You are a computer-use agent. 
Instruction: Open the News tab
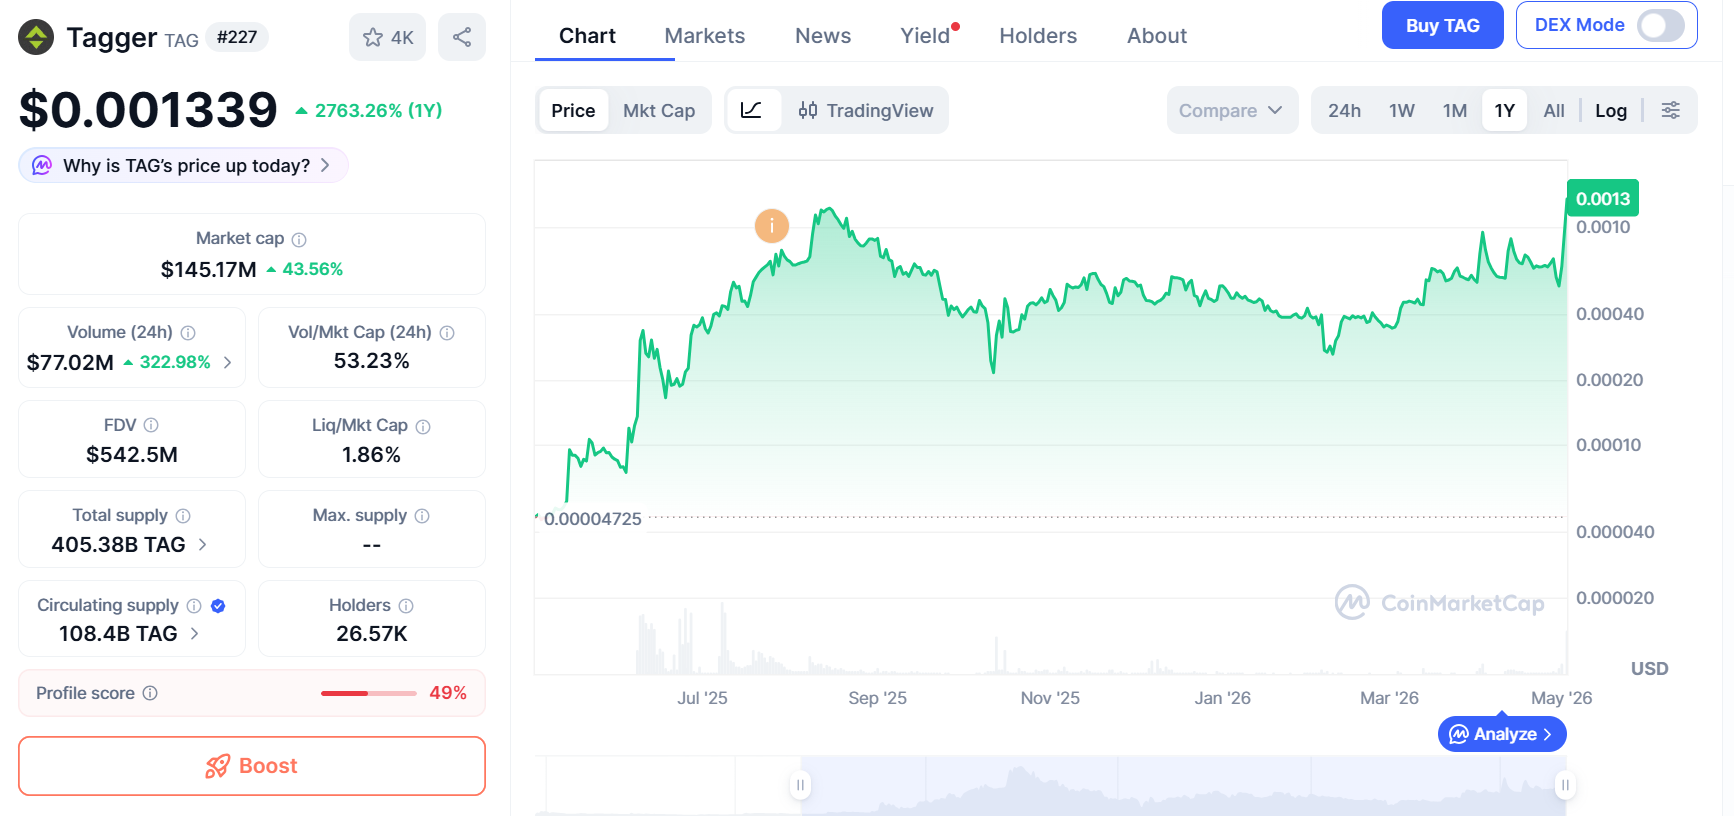click(823, 36)
